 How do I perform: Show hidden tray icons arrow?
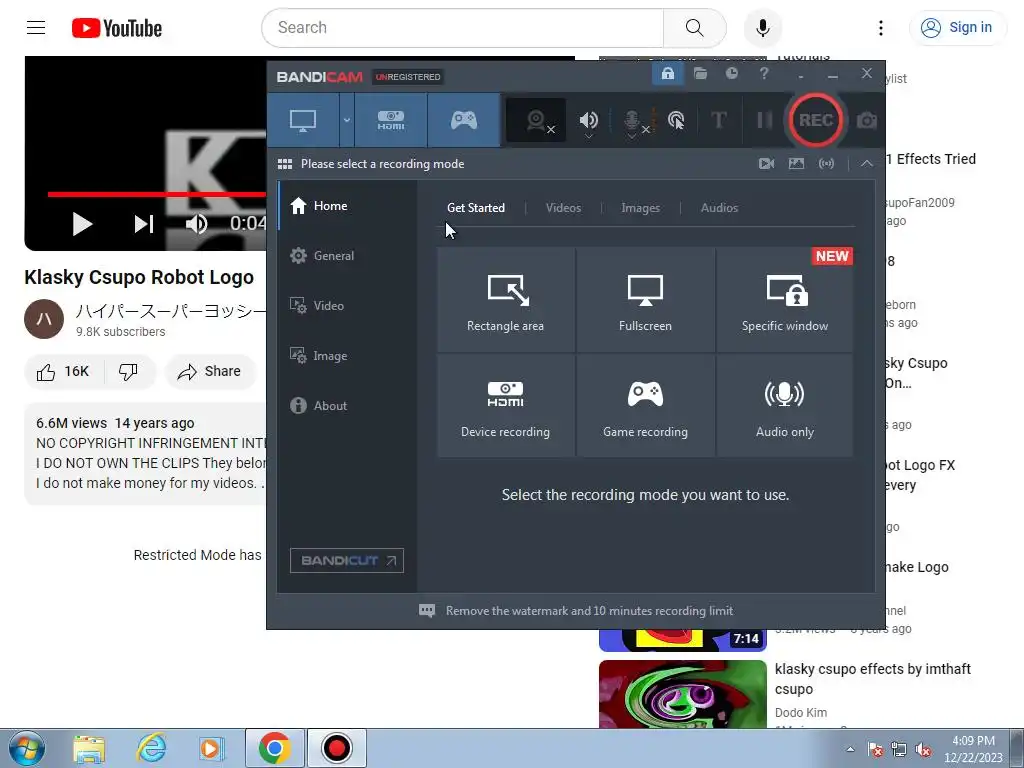click(850, 749)
